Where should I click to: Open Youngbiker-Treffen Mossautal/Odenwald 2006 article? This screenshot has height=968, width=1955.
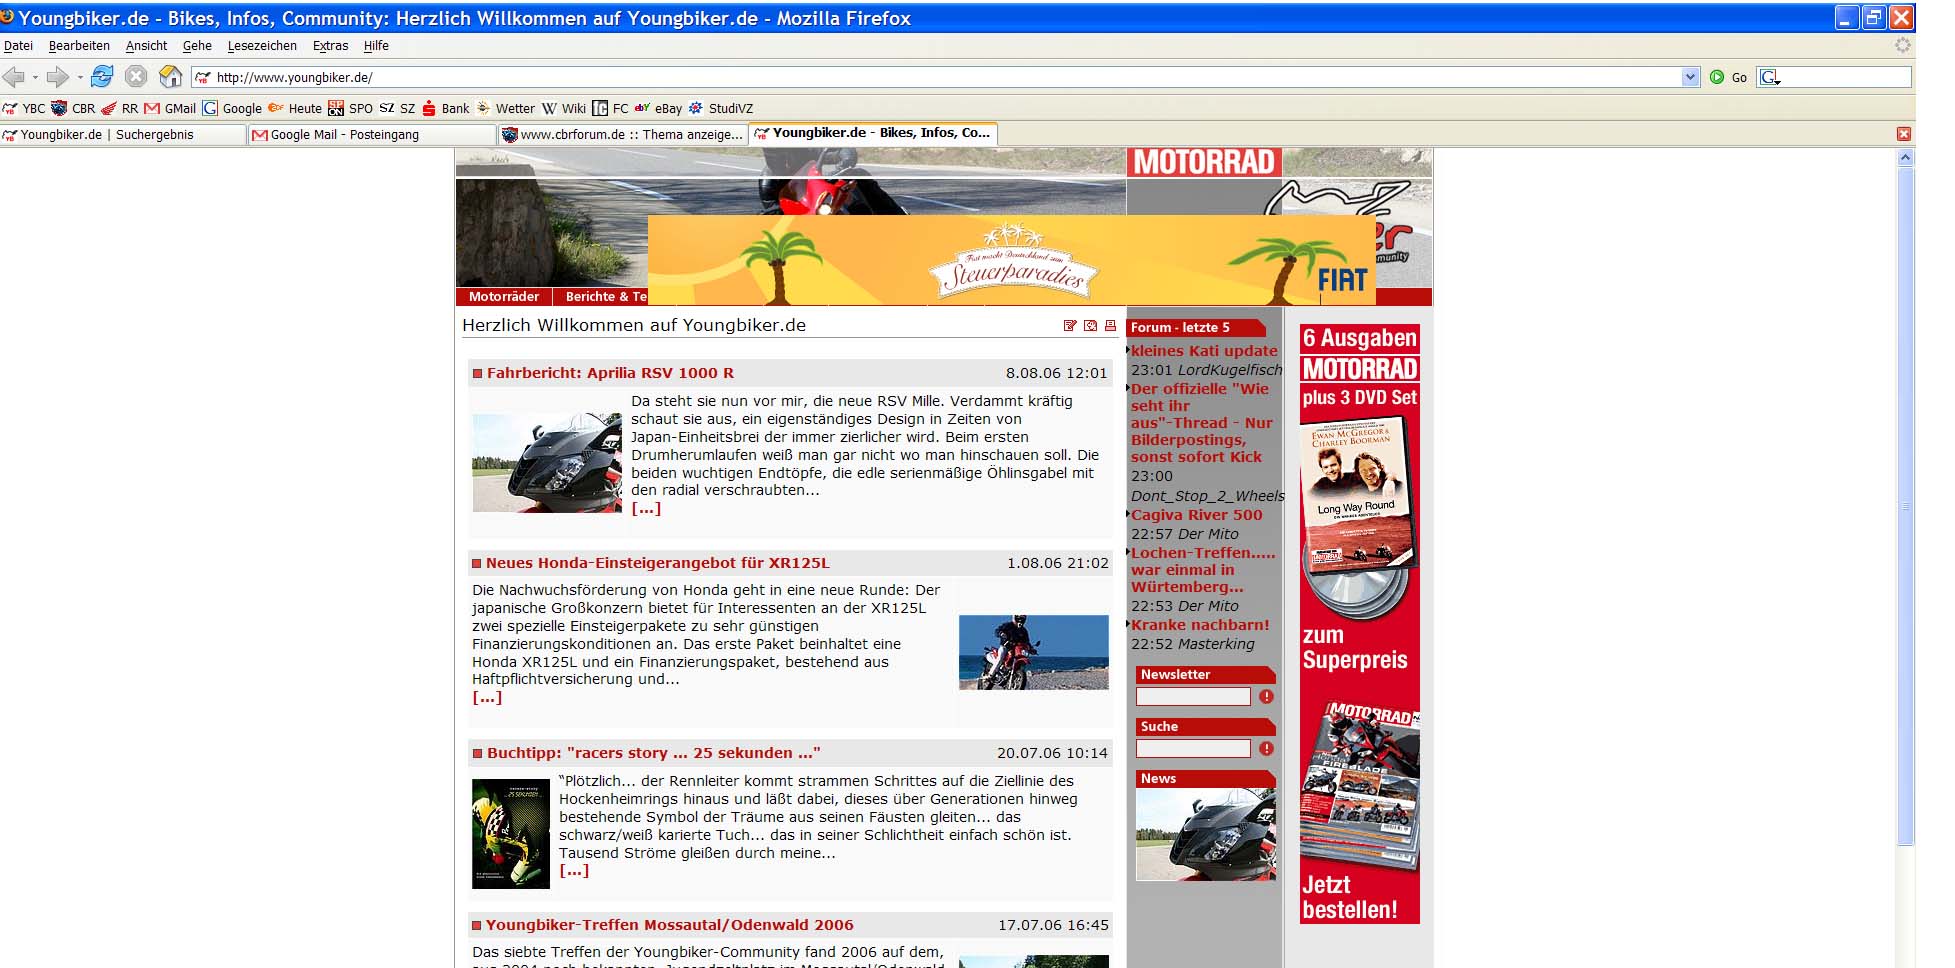(x=670, y=925)
